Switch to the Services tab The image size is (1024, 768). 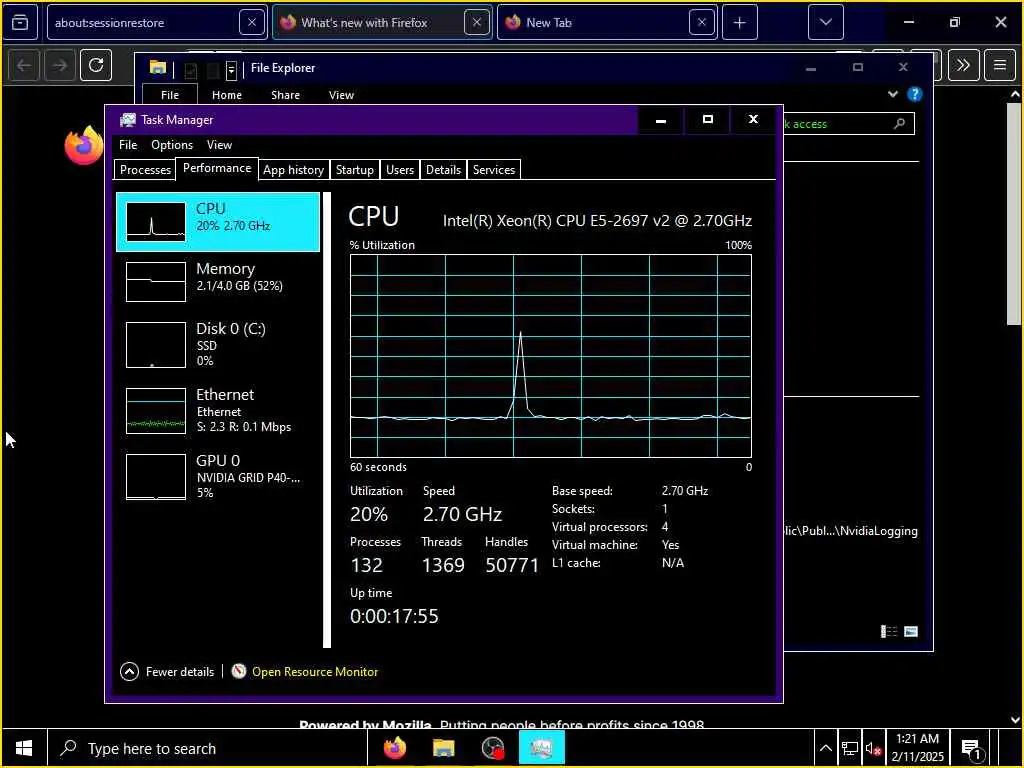[x=494, y=170]
